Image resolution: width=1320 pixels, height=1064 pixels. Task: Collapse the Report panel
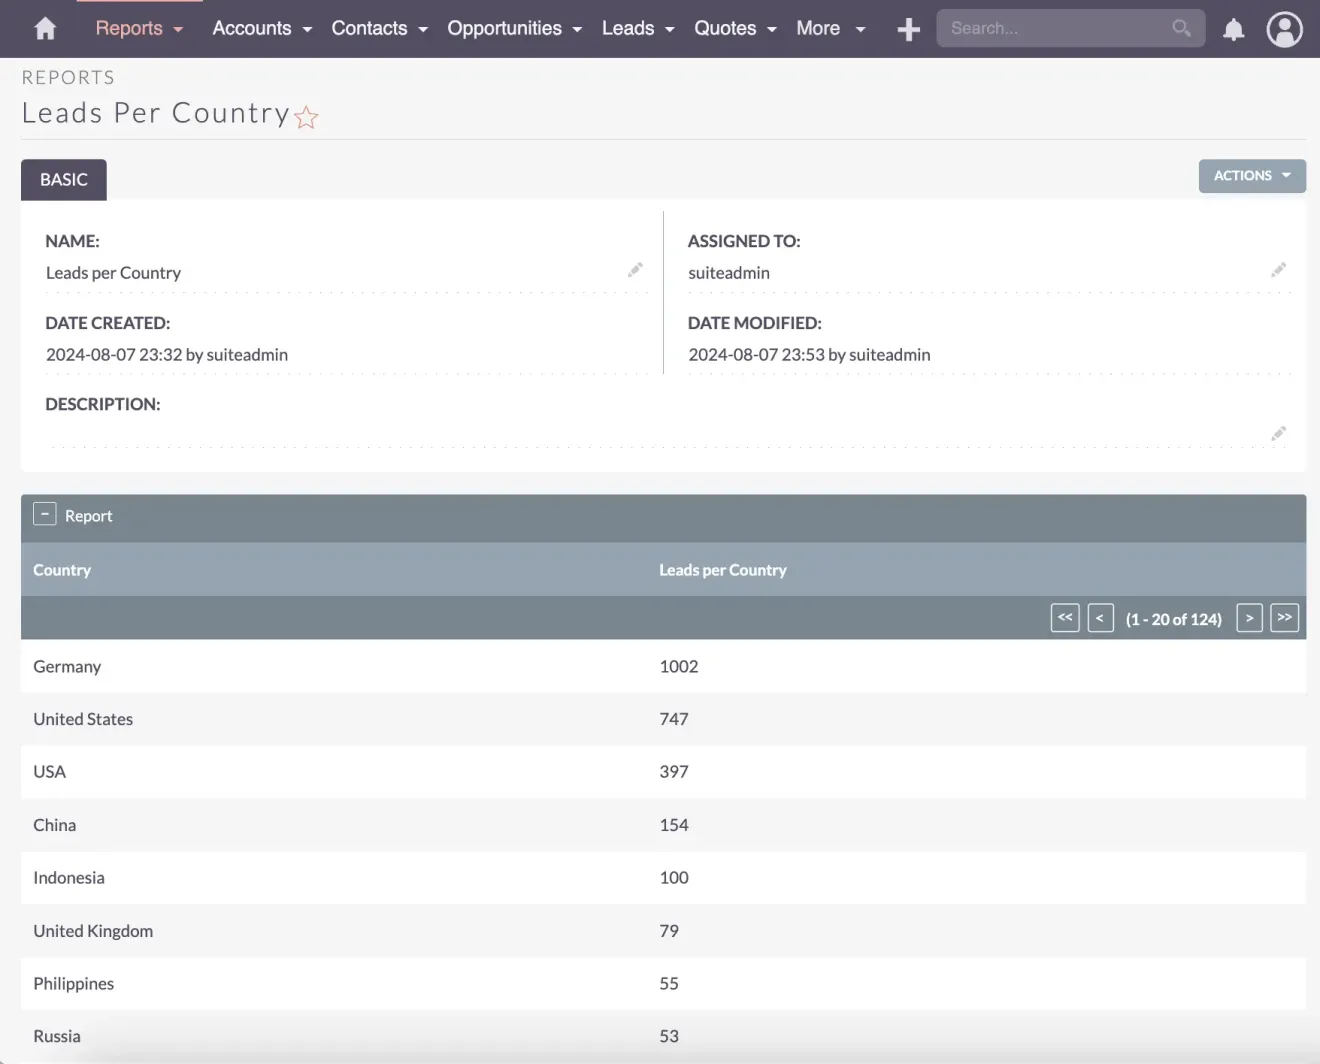[44, 513]
